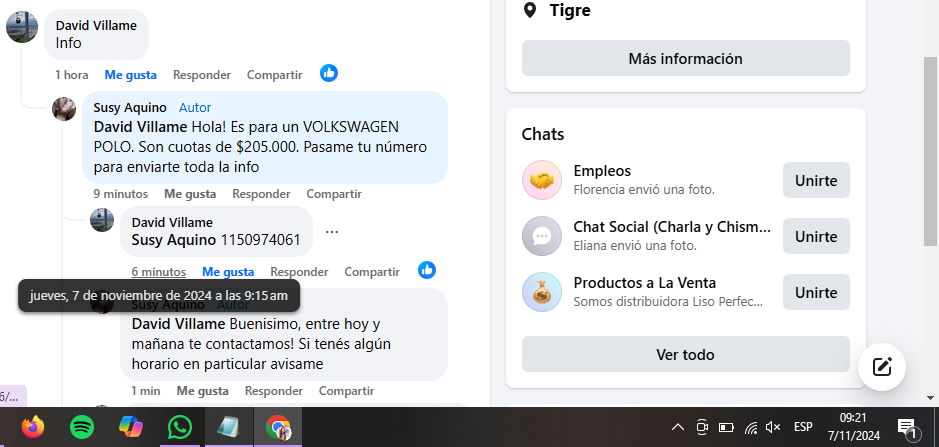Open the Productos a La Venta money-bag icon

pos(542,292)
